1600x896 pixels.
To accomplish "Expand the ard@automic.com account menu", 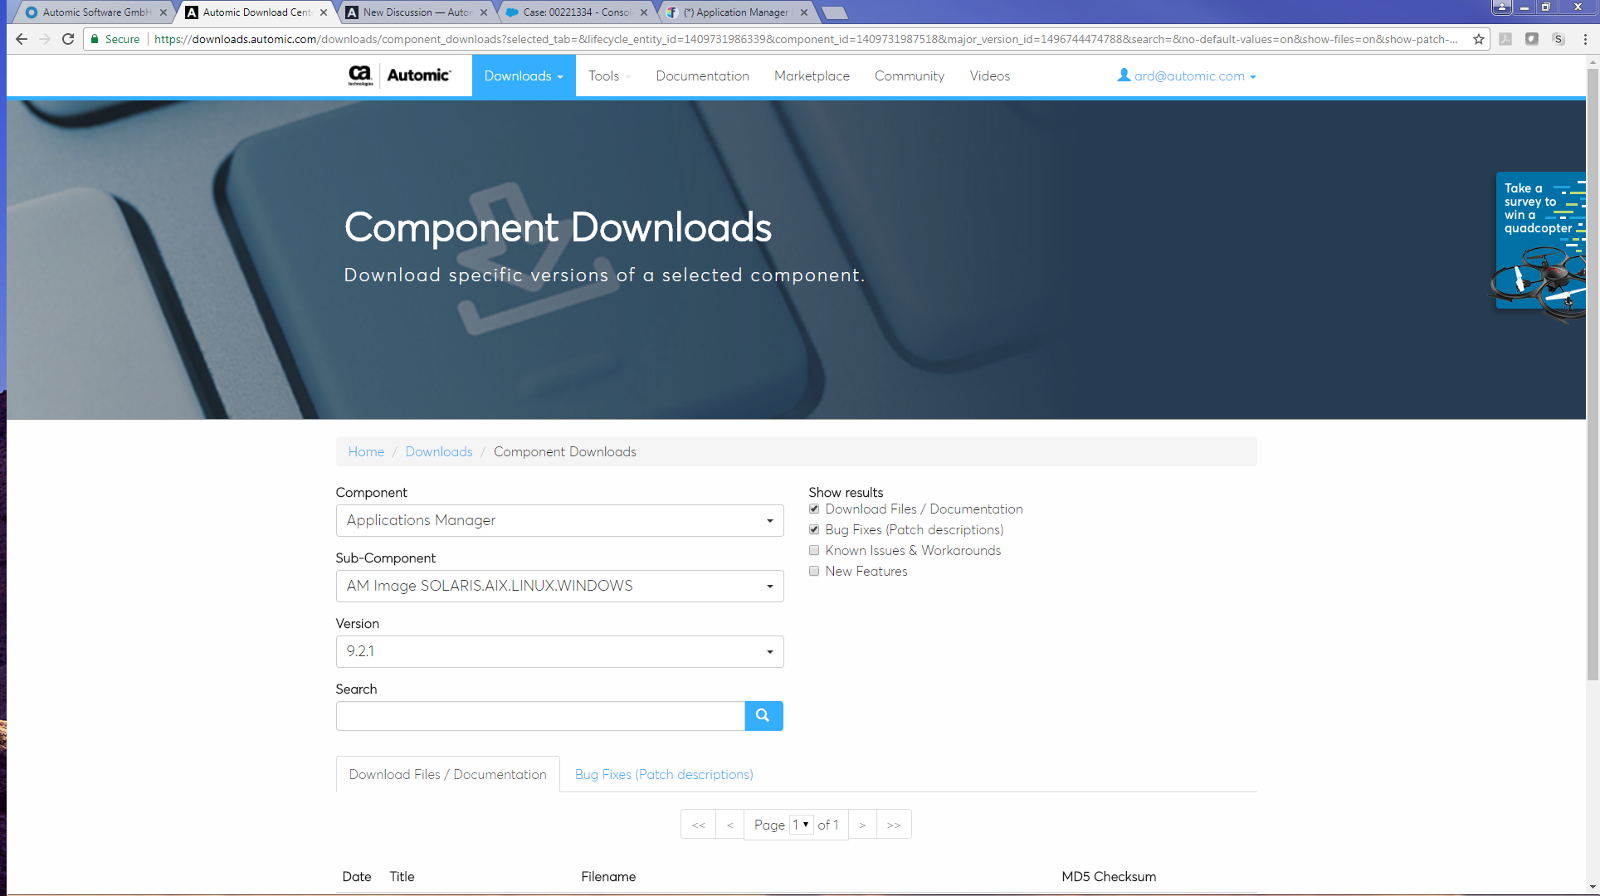I will [1187, 76].
